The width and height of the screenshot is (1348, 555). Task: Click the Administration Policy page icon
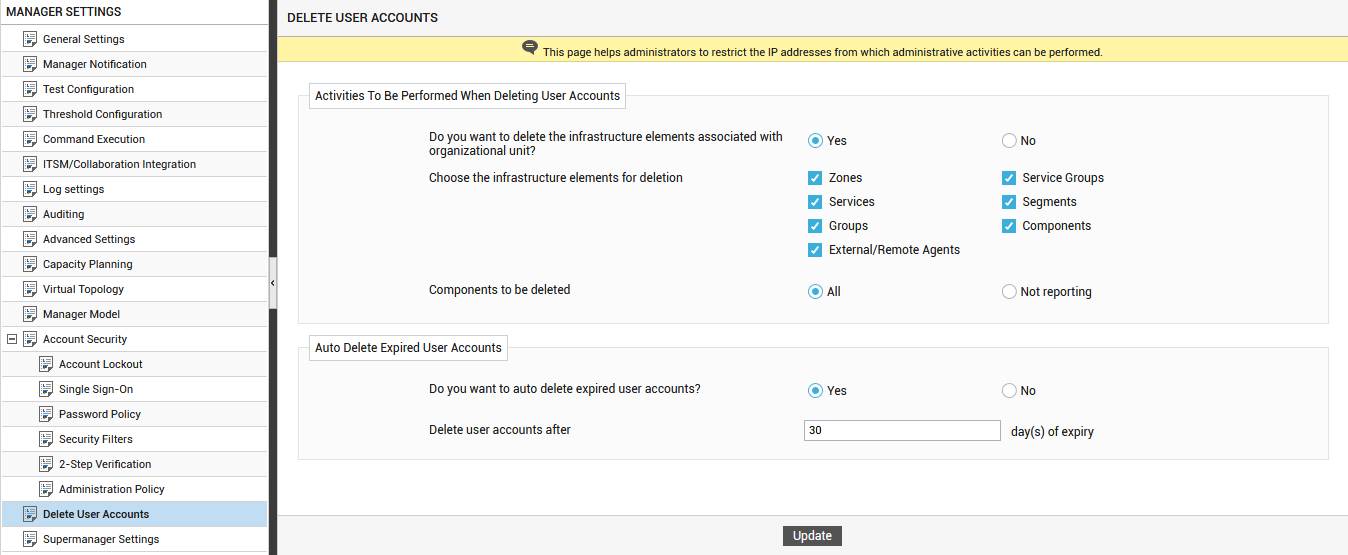(x=46, y=489)
